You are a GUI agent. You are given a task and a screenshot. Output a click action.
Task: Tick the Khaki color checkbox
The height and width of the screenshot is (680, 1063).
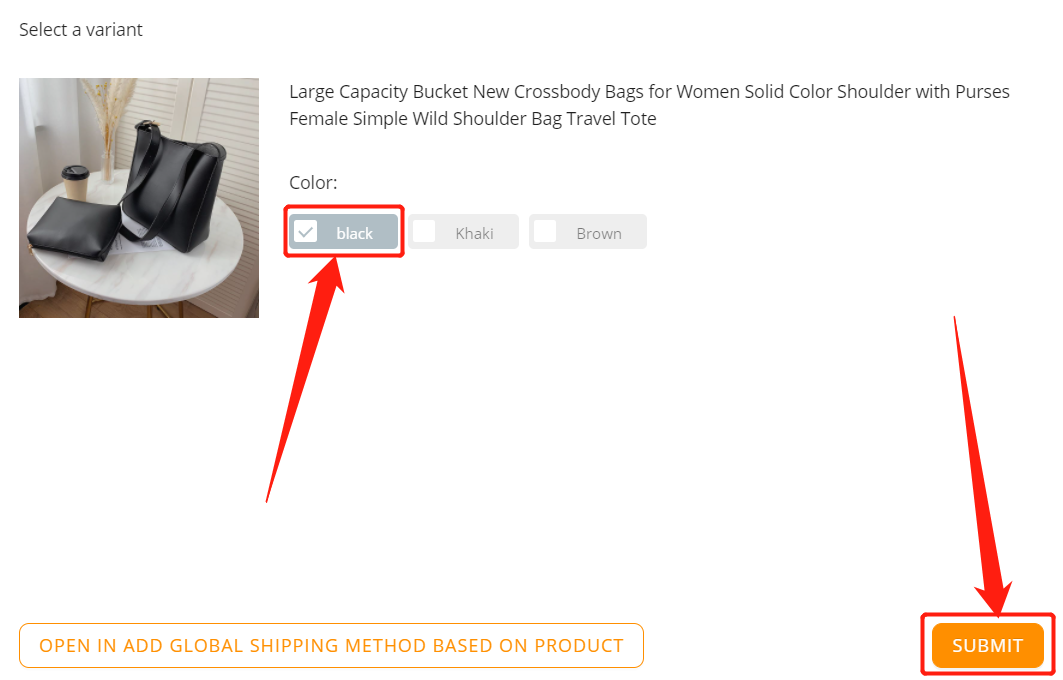(x=424, y=232)
